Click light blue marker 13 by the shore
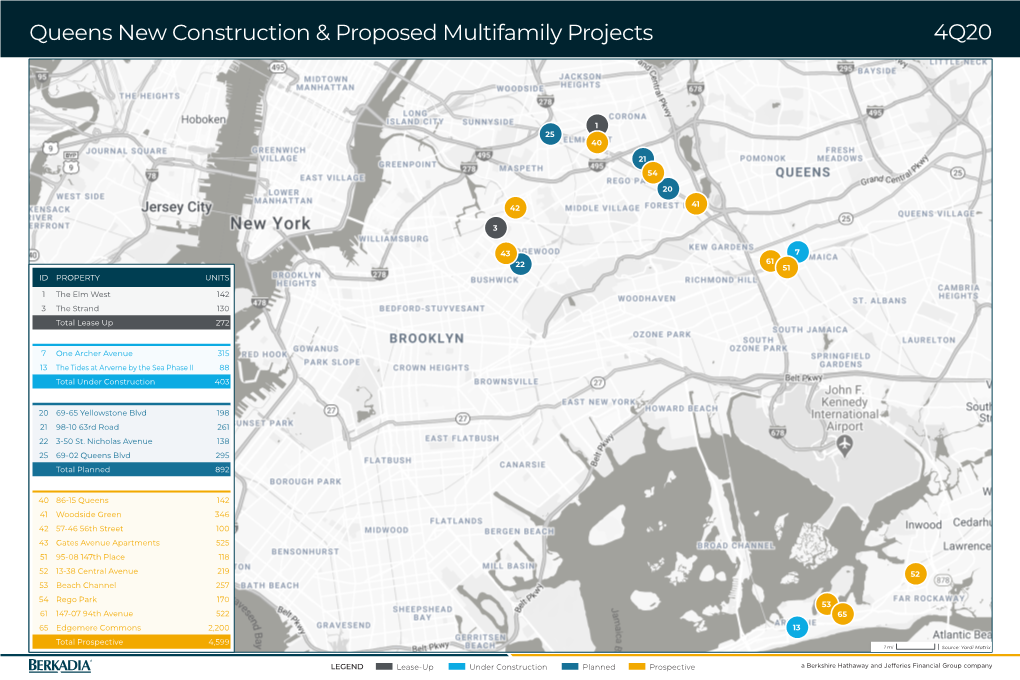 coord(796,627)
